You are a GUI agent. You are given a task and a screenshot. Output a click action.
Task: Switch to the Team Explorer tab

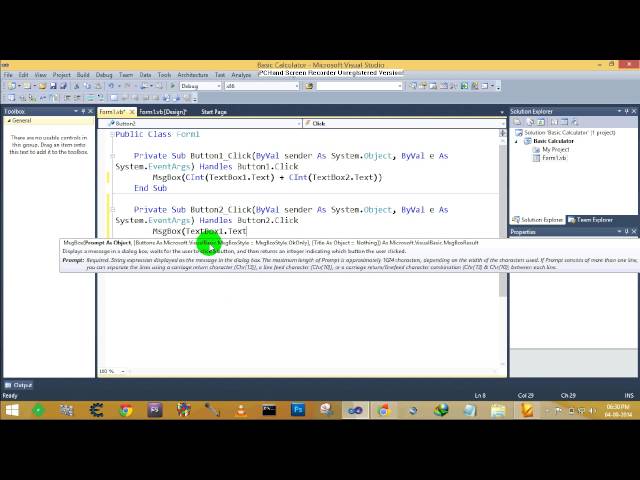point(591,220)
